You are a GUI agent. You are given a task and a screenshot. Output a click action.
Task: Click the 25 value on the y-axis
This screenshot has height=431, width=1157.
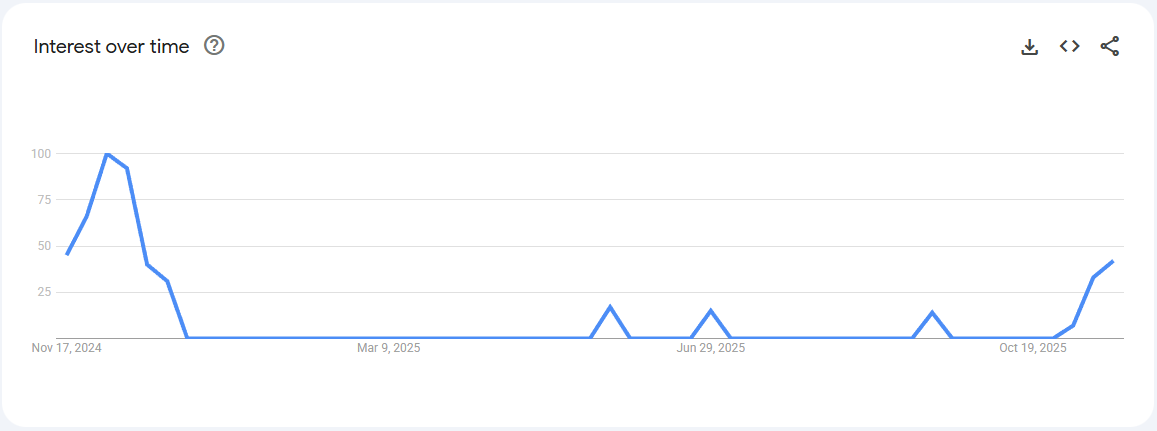pyautogui.click(x=44, y=292)
